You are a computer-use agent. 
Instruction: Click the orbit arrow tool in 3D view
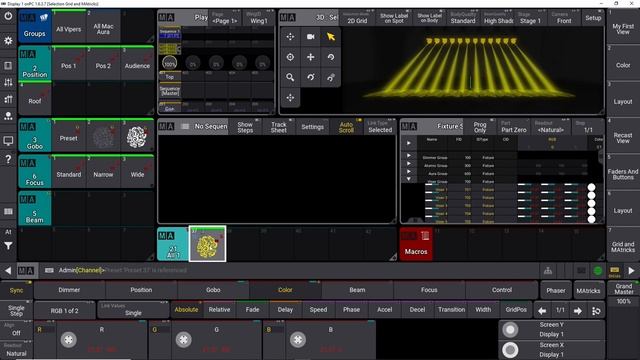click(311, 77)
